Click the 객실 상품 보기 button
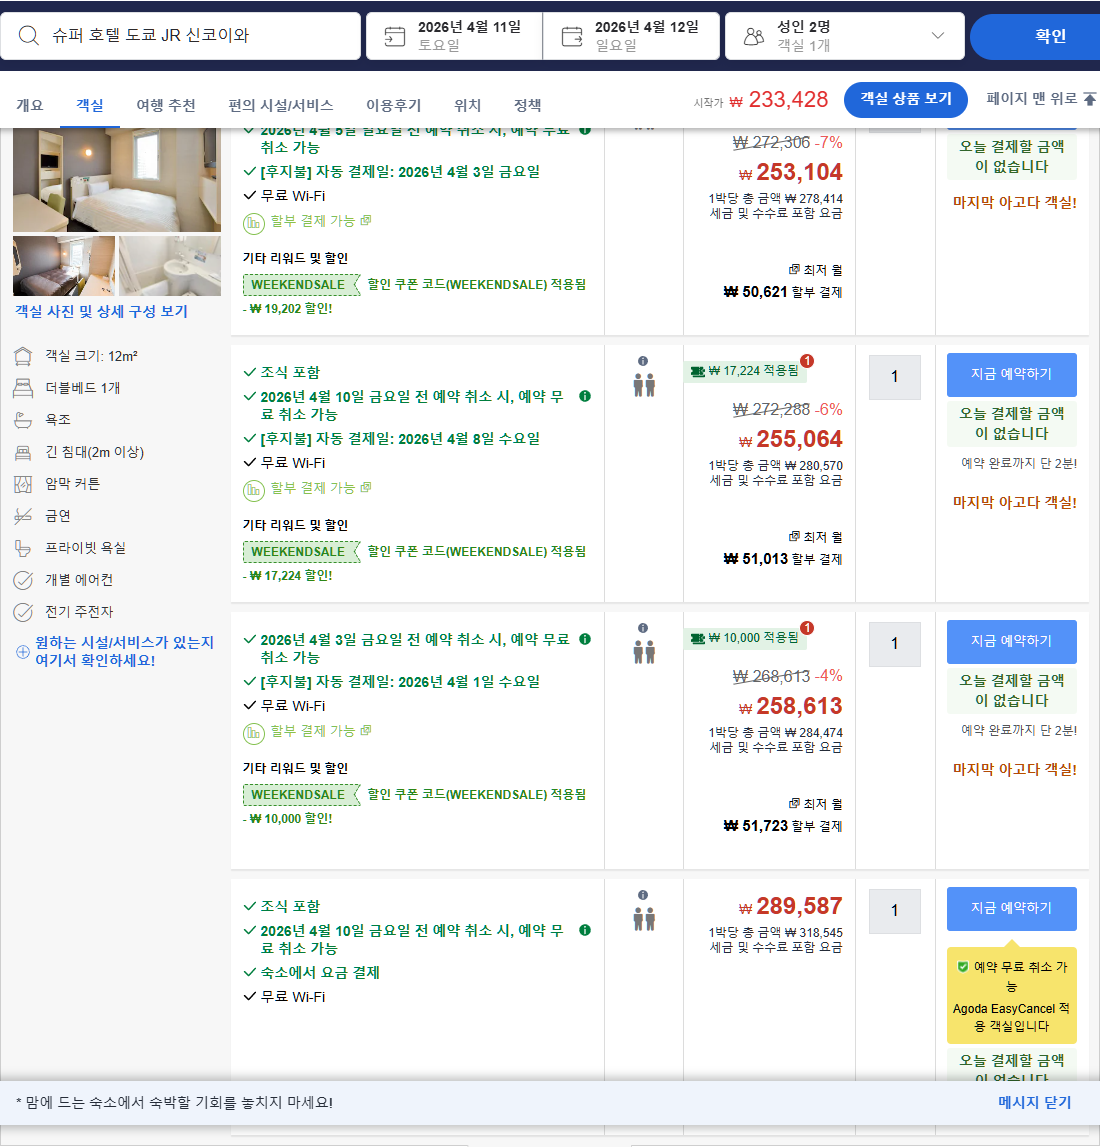This screenshot has height=1147, width=1100. coord(905,100)
